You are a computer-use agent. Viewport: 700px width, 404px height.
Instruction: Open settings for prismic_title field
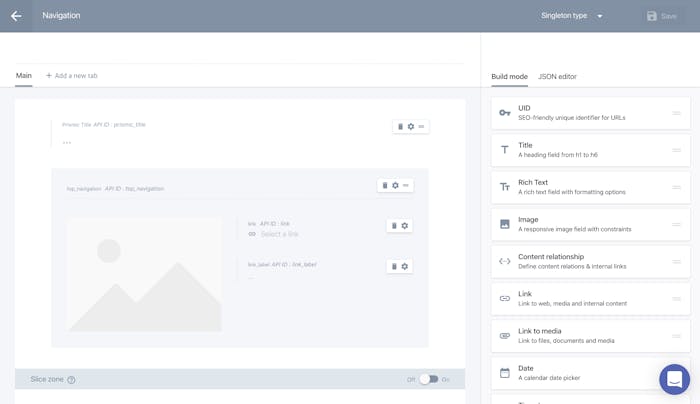coord(411,127)
